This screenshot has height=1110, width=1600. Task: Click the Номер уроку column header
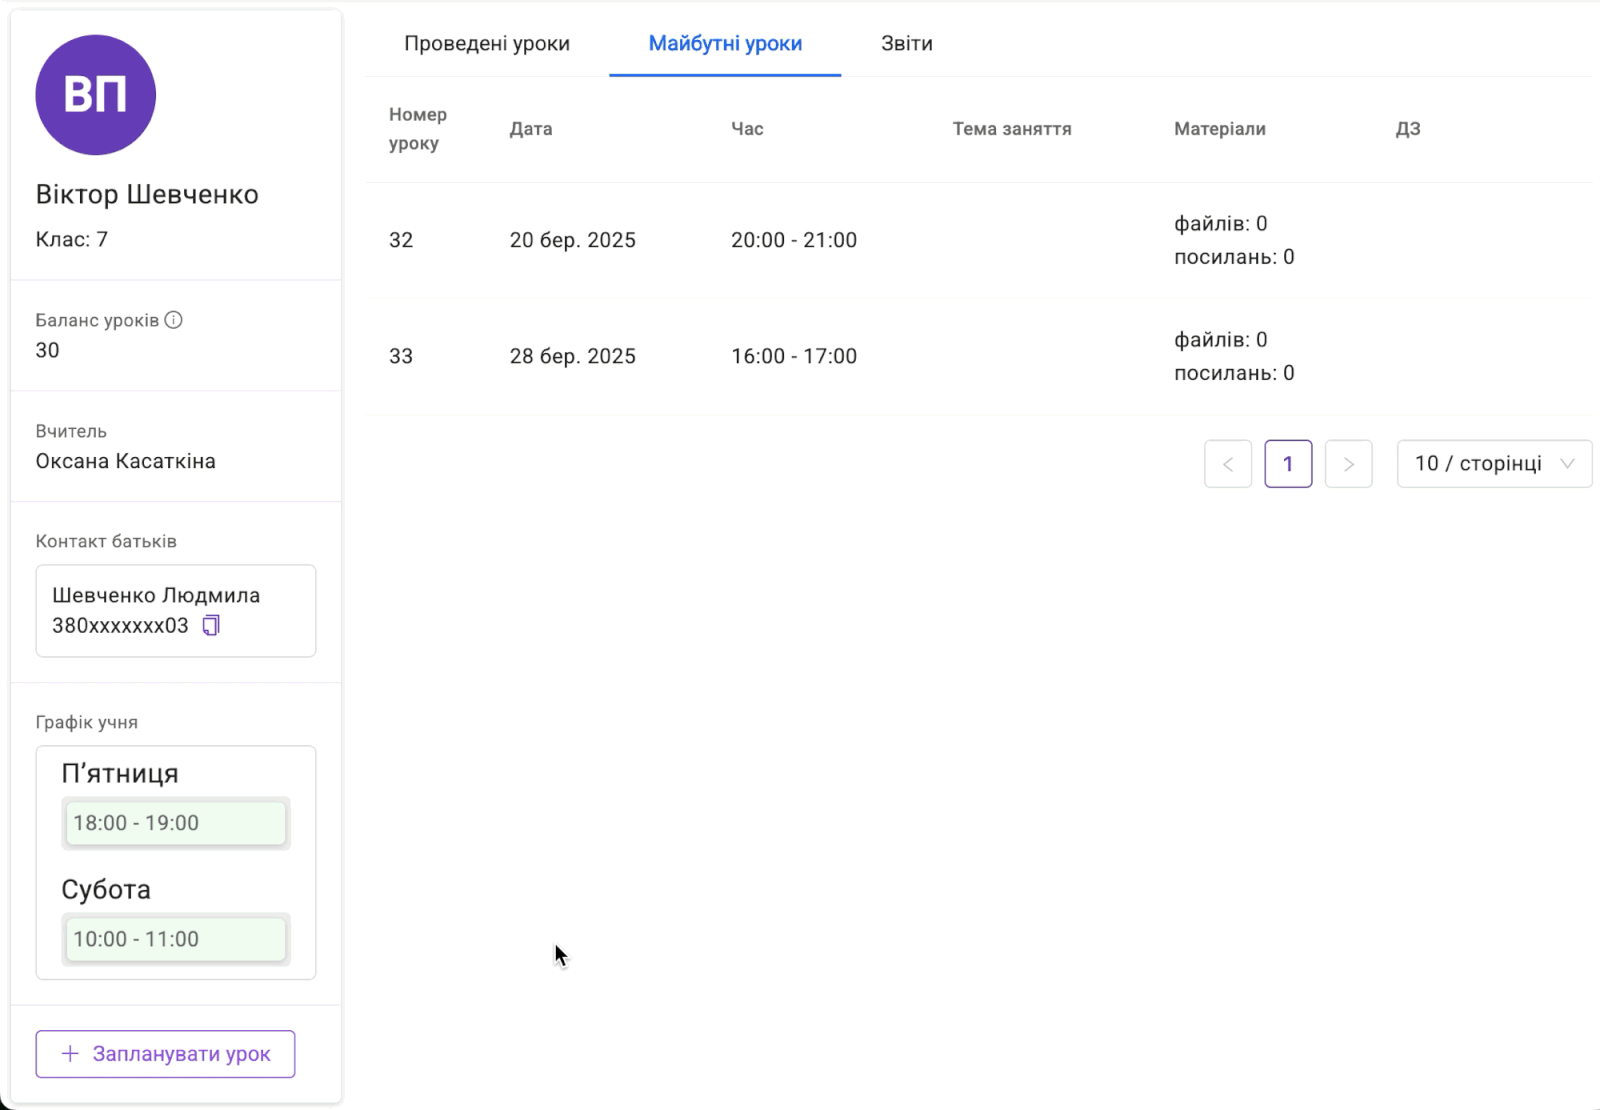[x=418, y=129]
